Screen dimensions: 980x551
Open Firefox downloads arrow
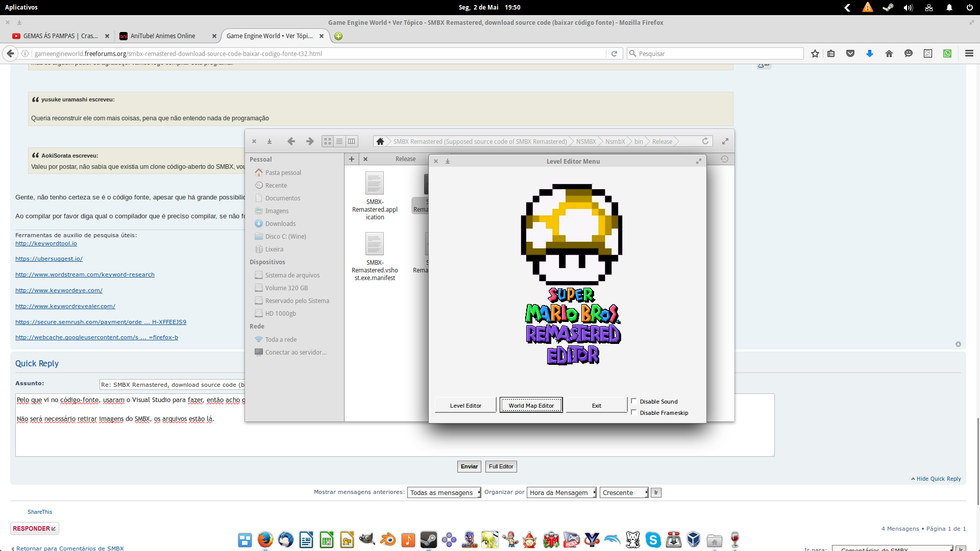coord(869,54)
